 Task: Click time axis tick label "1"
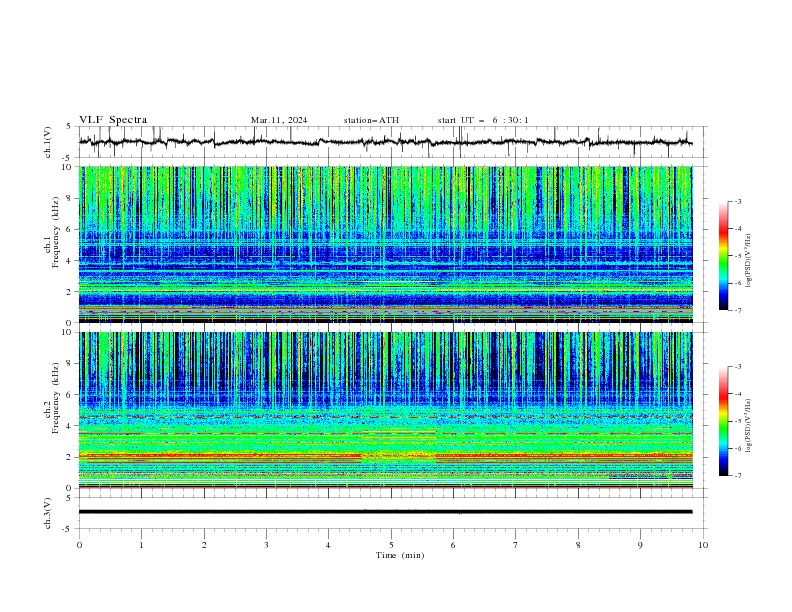(x=141, y=545)
